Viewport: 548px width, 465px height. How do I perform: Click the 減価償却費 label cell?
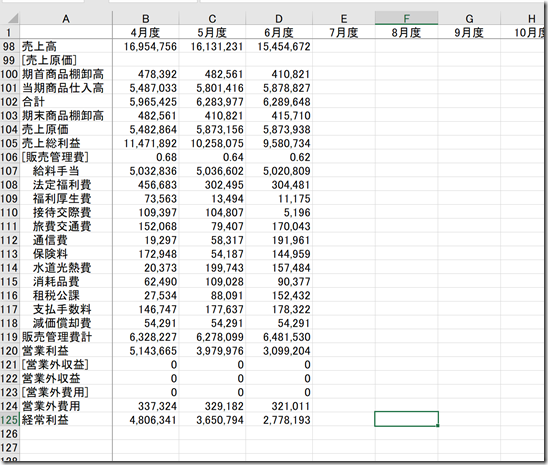coord(66,323)
